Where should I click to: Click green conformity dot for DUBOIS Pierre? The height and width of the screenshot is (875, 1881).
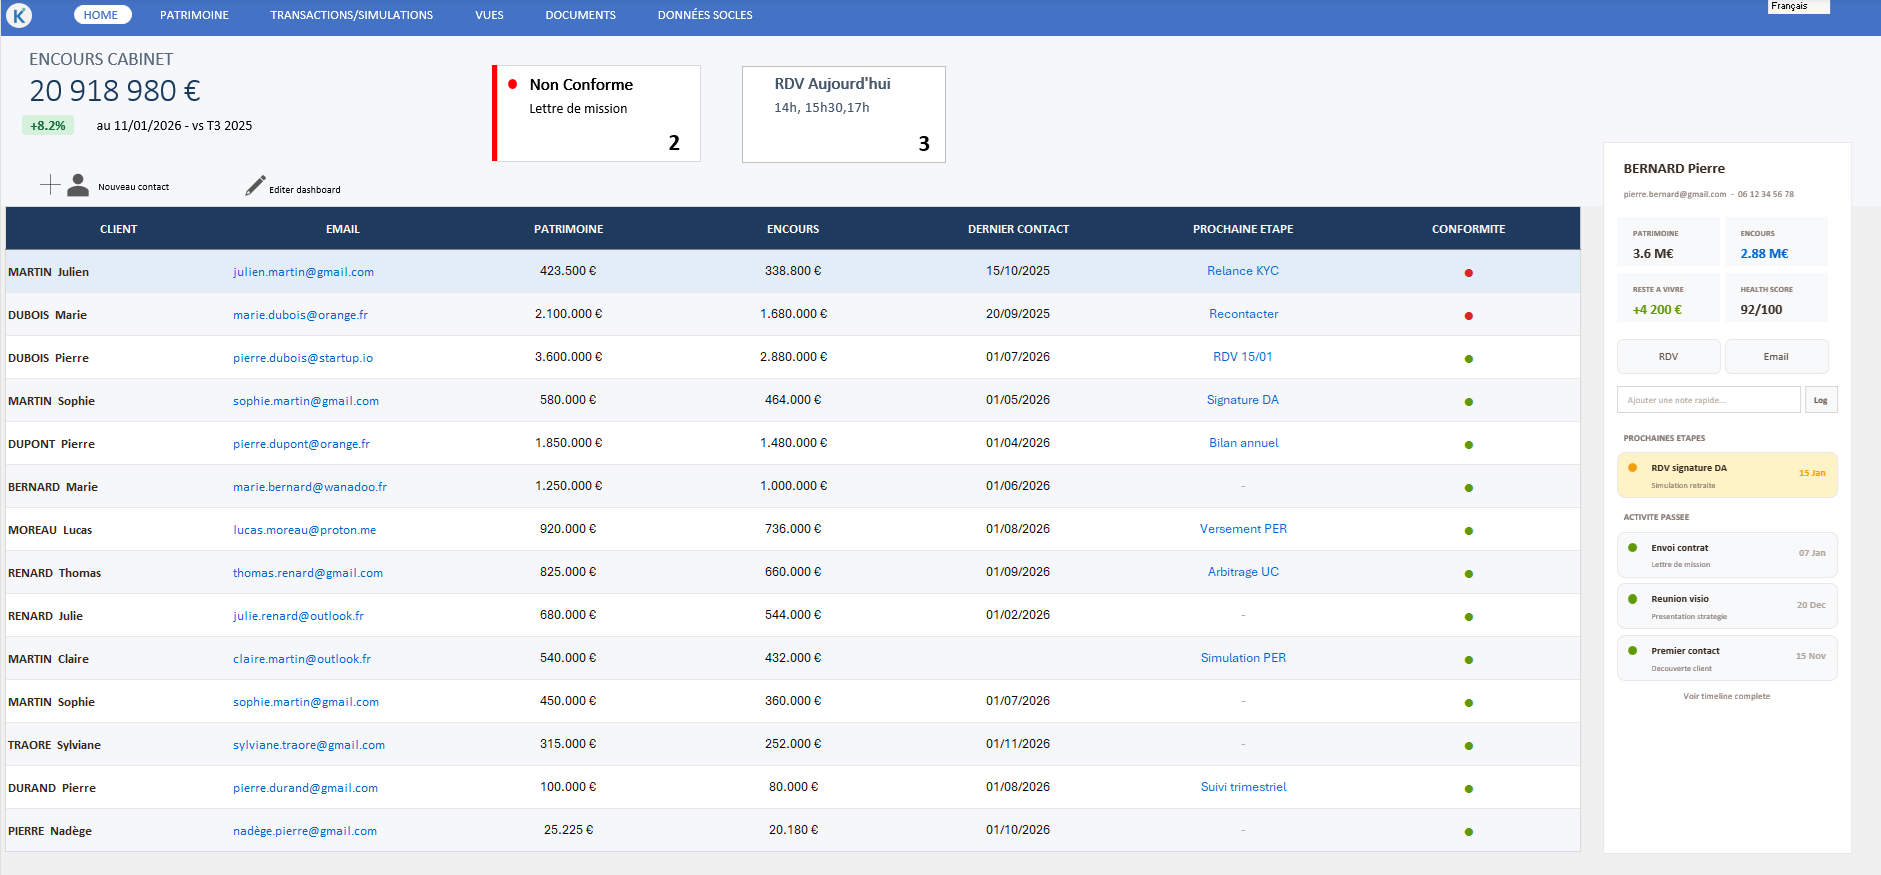click(x=1468, y=358)
